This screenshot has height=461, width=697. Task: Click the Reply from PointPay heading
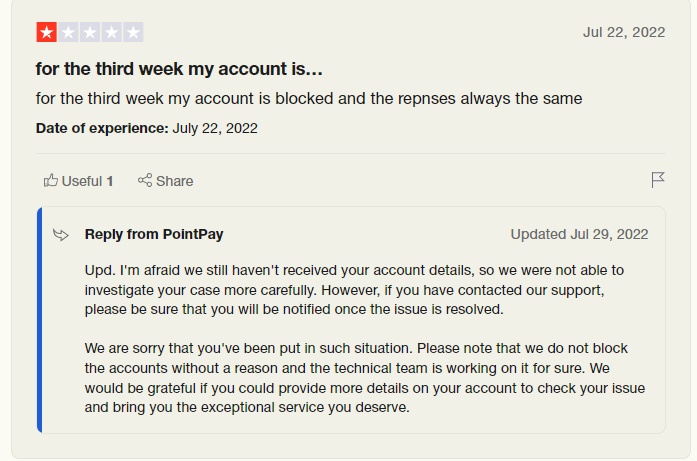tap(154, 234)
